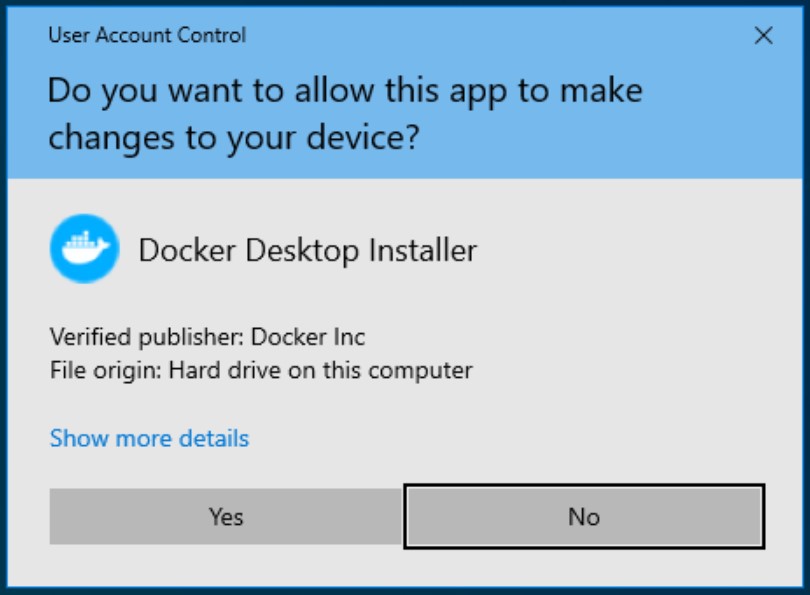Decline permission for Docker Desktop Installer
The image size is (810, 595).
[585, 517]
